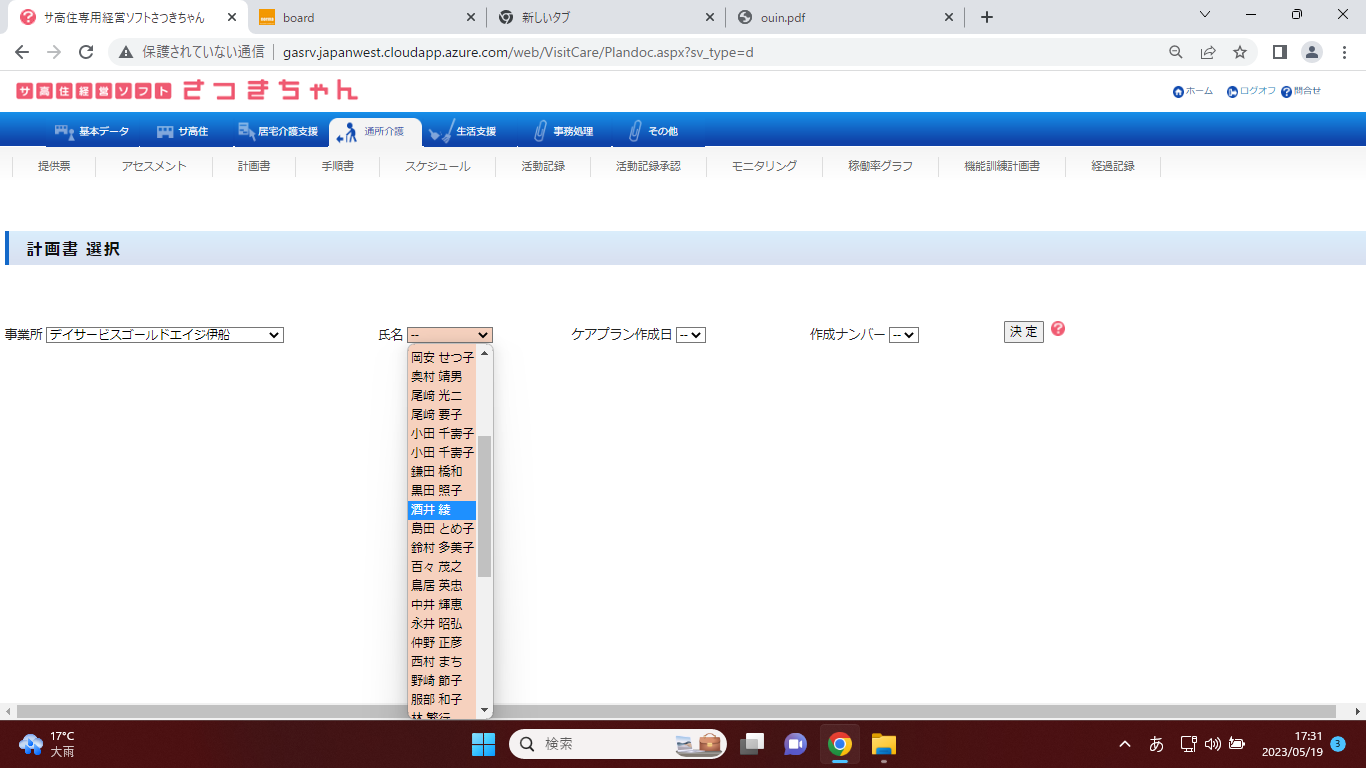Reload the page with browser refresh icon

click(86, 52)
